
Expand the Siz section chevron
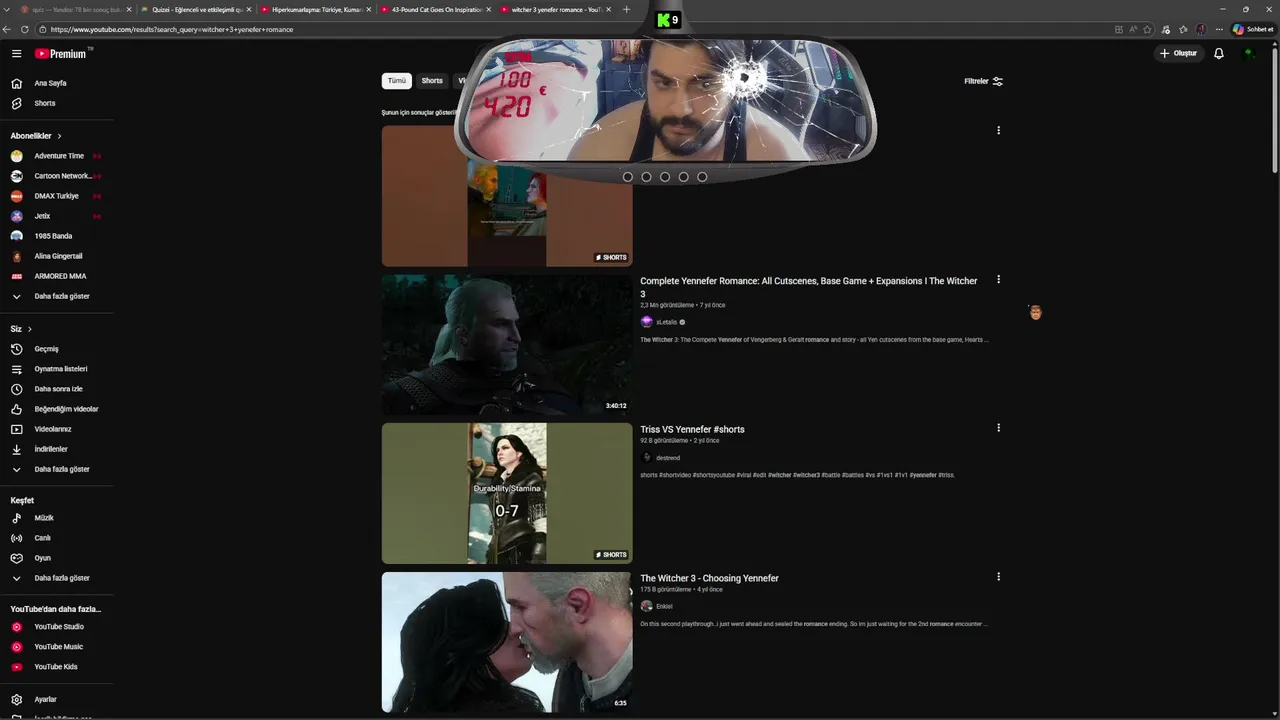click(x=29, y=329)
